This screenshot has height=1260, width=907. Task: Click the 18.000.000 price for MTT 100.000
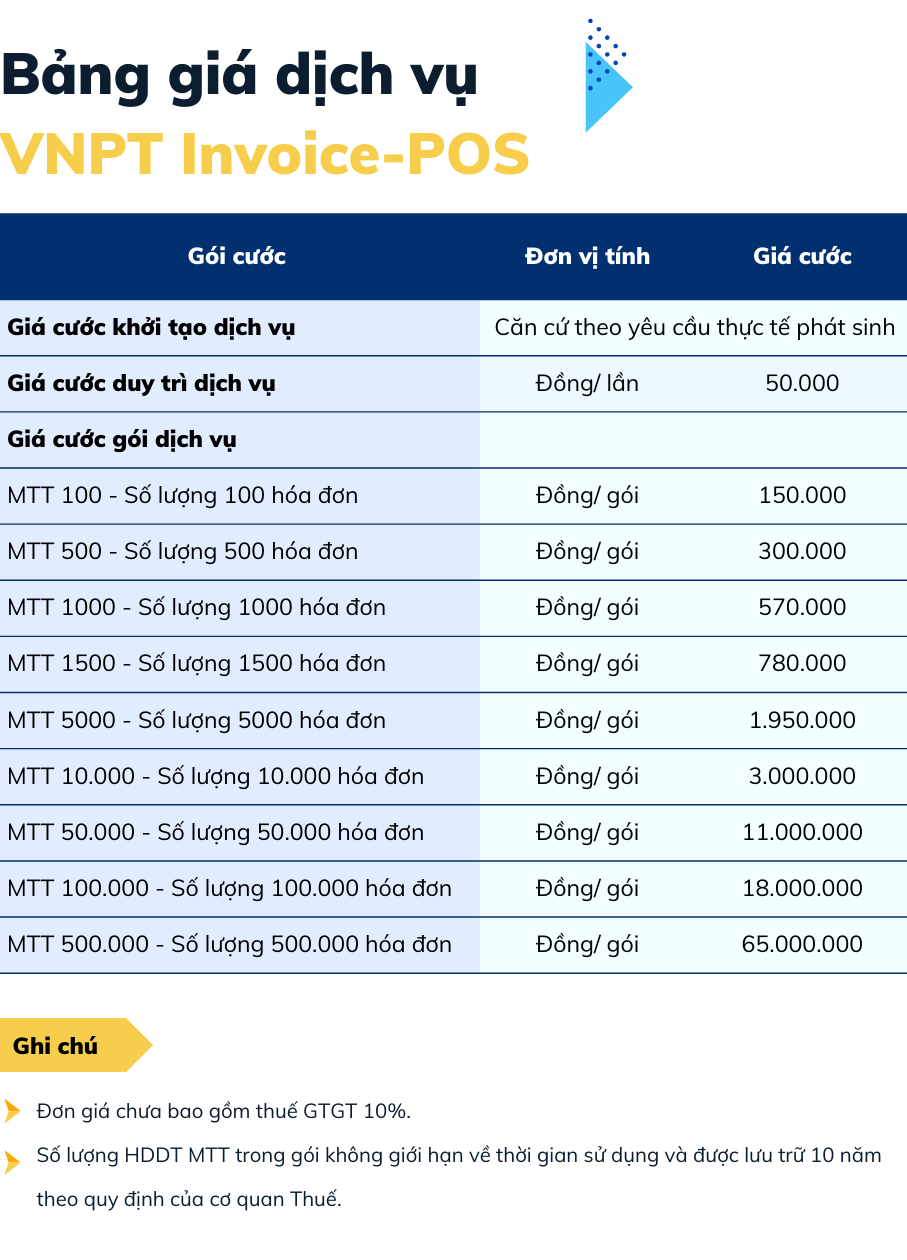(802, 888)
